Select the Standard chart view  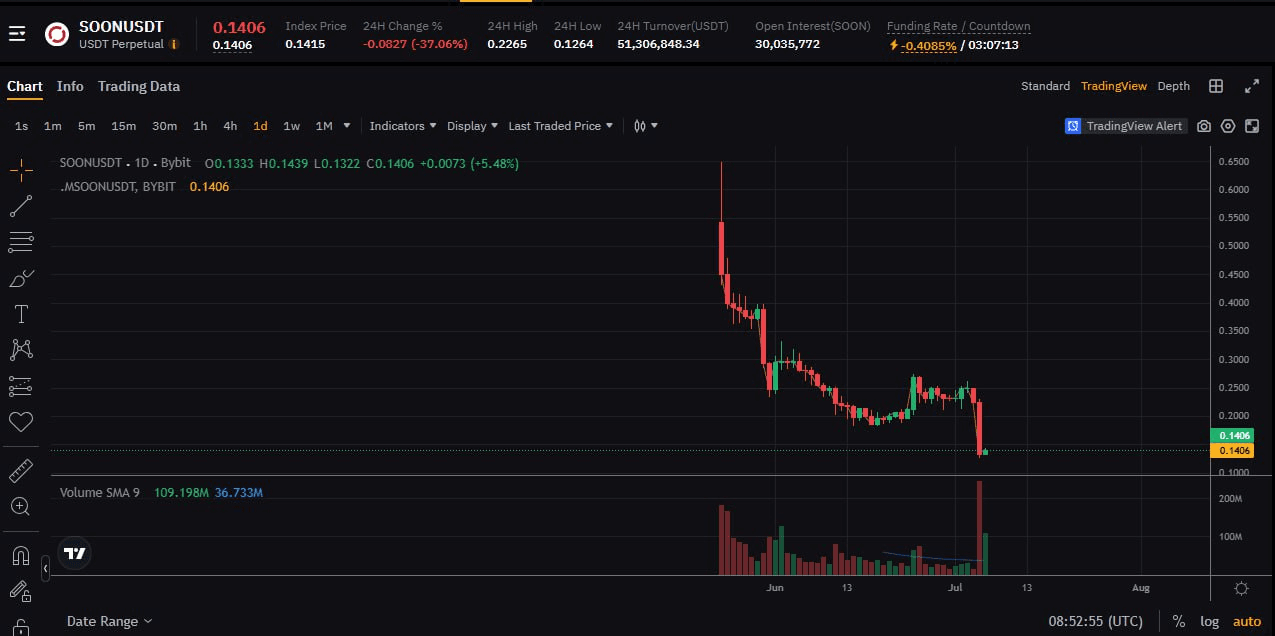pyautogui.click(x=1045, y=86)
